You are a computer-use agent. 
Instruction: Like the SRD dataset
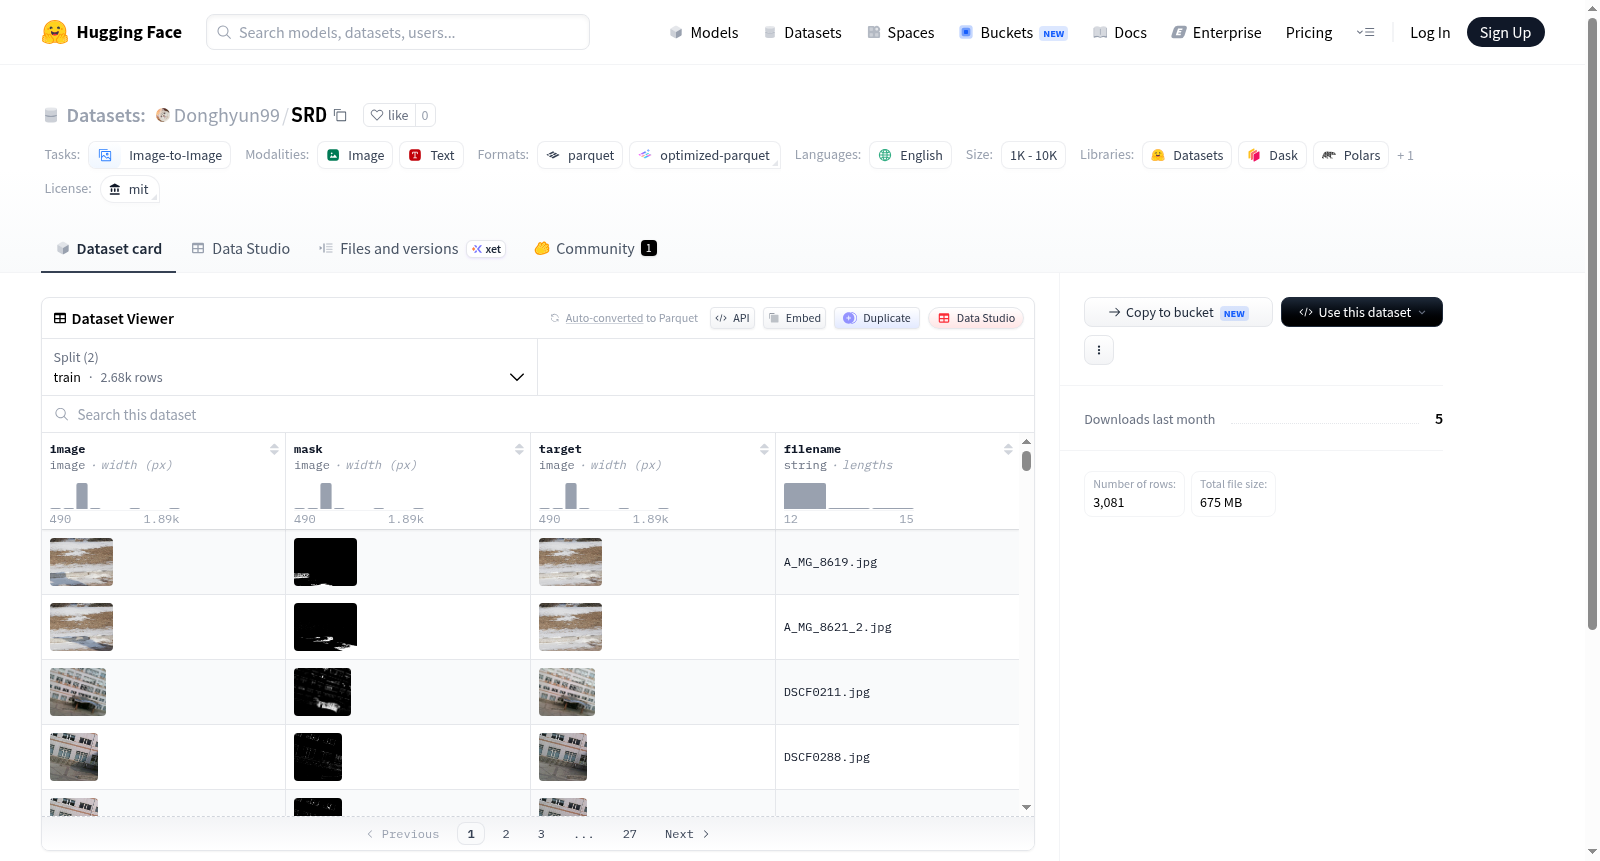coord(390,115)
